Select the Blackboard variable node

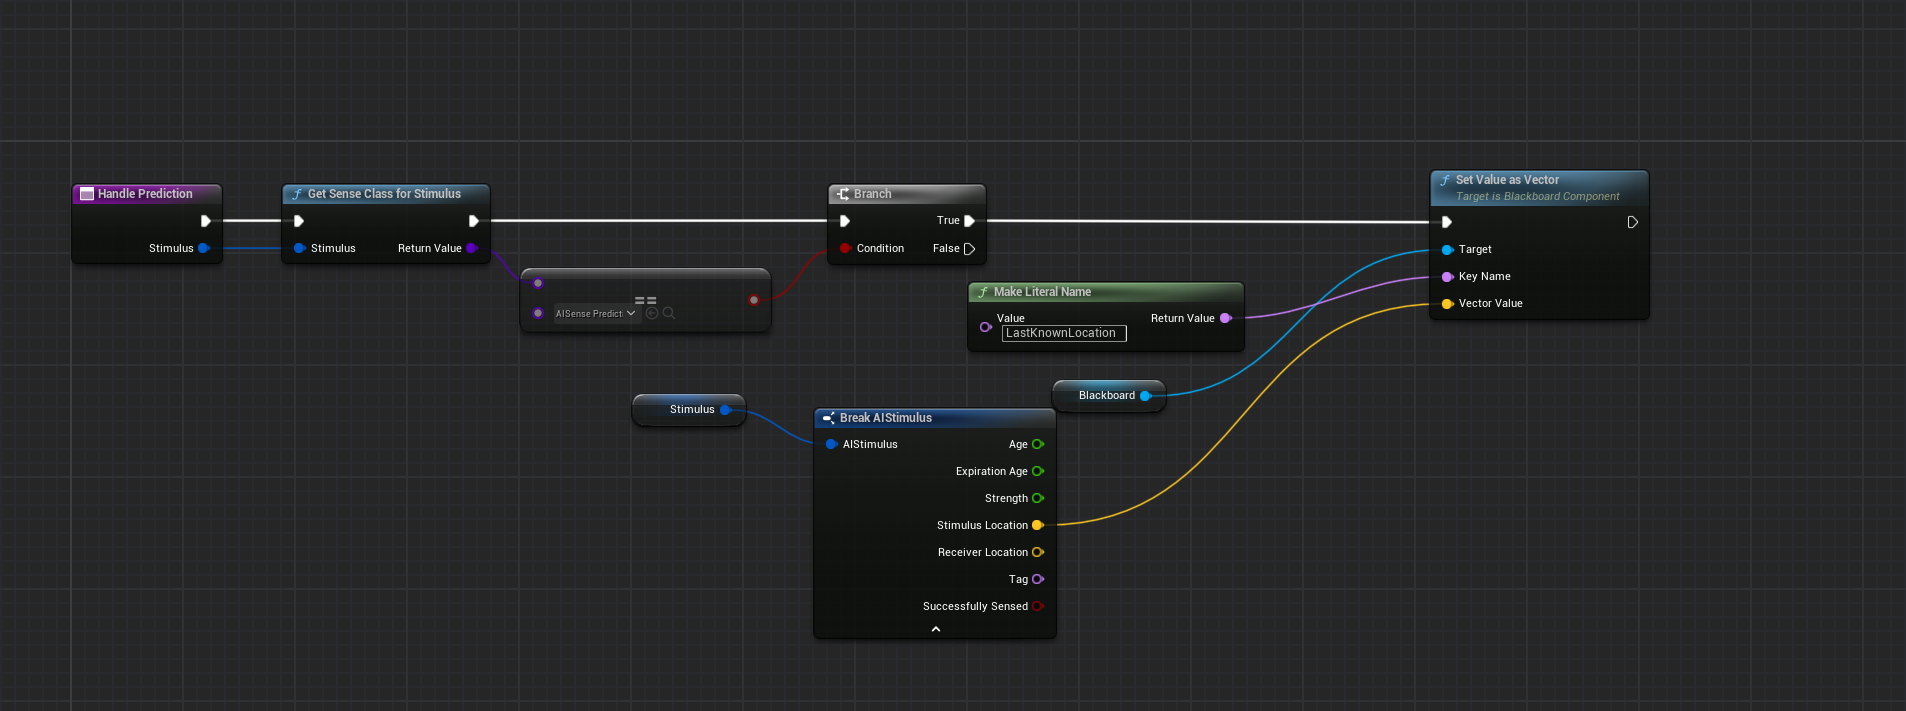(1106, 396)
